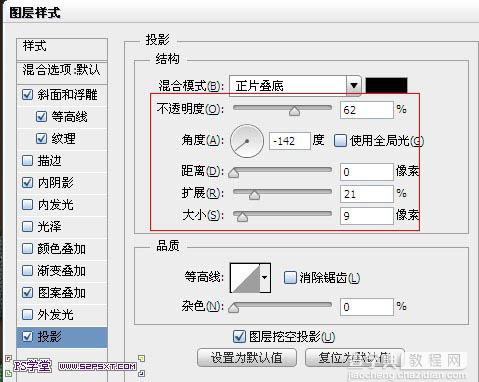
Task: Click the 大小 size slider handle
Action: tap(242, 217)
